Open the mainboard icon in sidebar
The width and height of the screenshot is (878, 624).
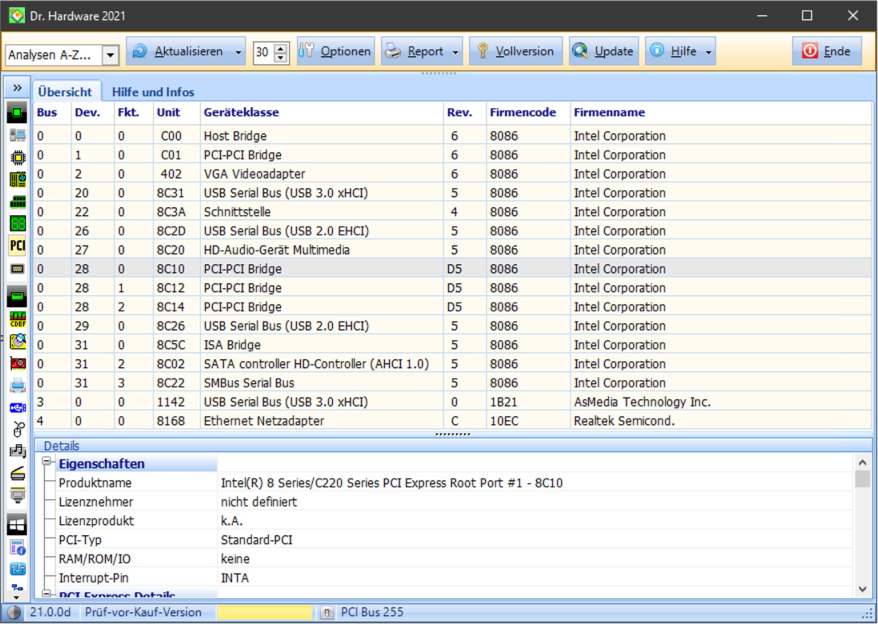(17, 179)
